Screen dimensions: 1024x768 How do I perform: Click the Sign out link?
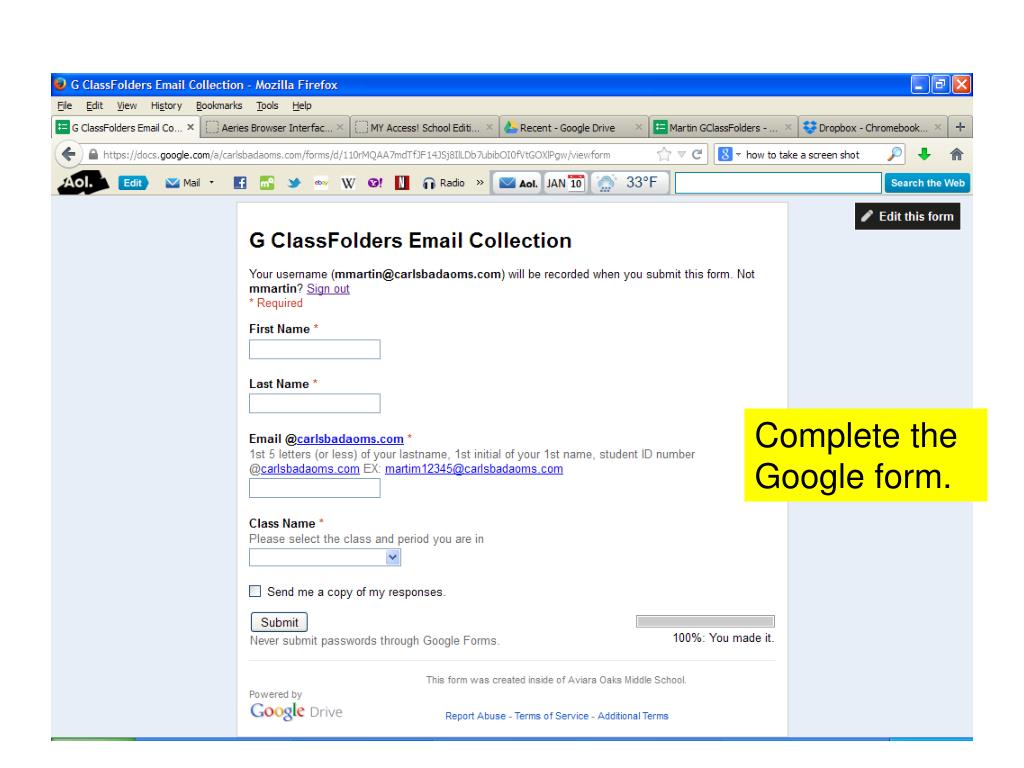(x=328, y=289)
